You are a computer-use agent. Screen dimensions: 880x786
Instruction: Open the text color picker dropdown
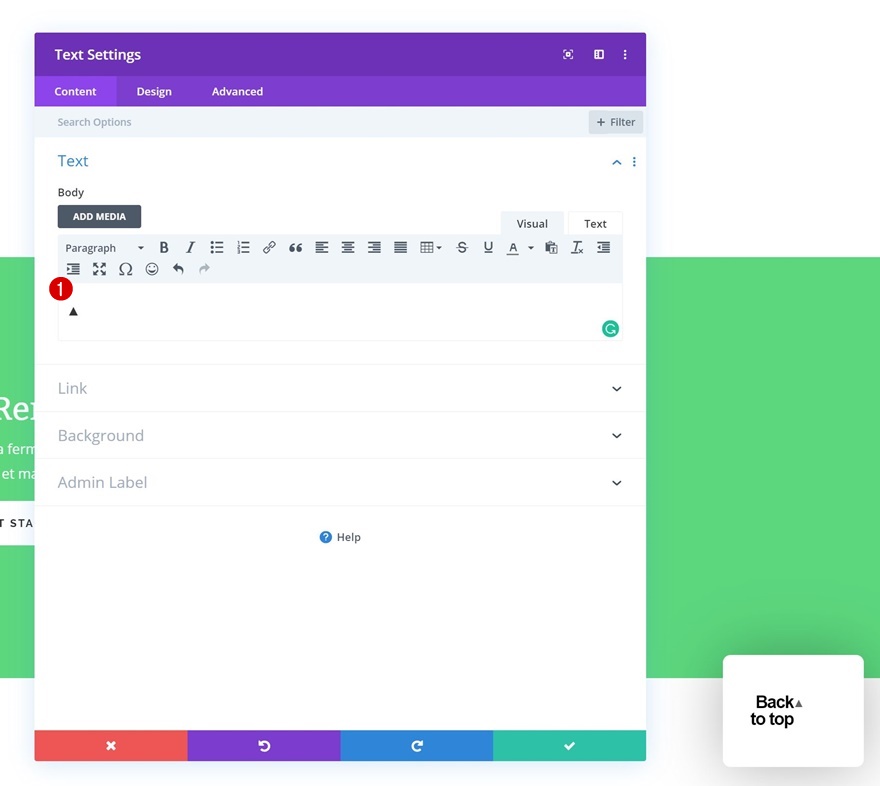(x=530, y=247)
